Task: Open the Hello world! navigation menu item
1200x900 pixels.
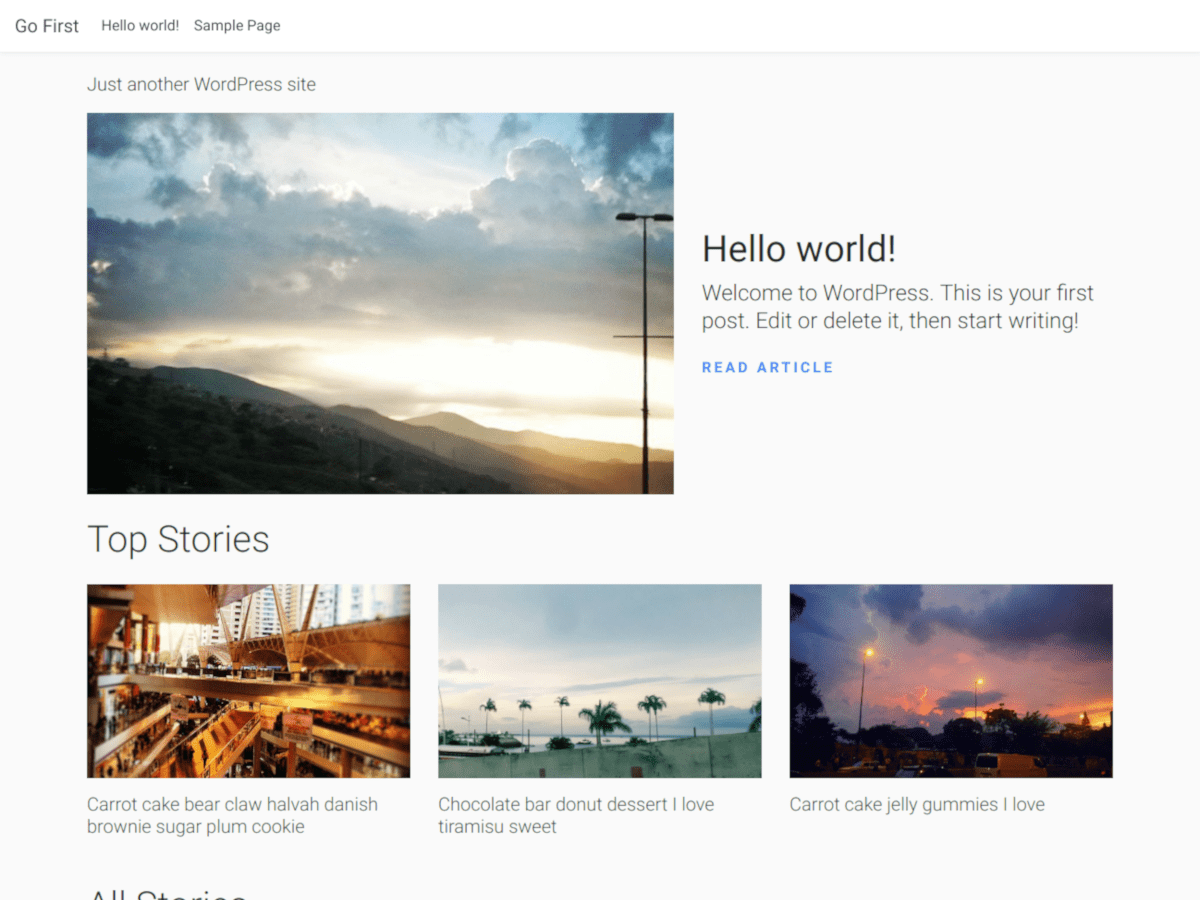Action: [x=140, y=26]
